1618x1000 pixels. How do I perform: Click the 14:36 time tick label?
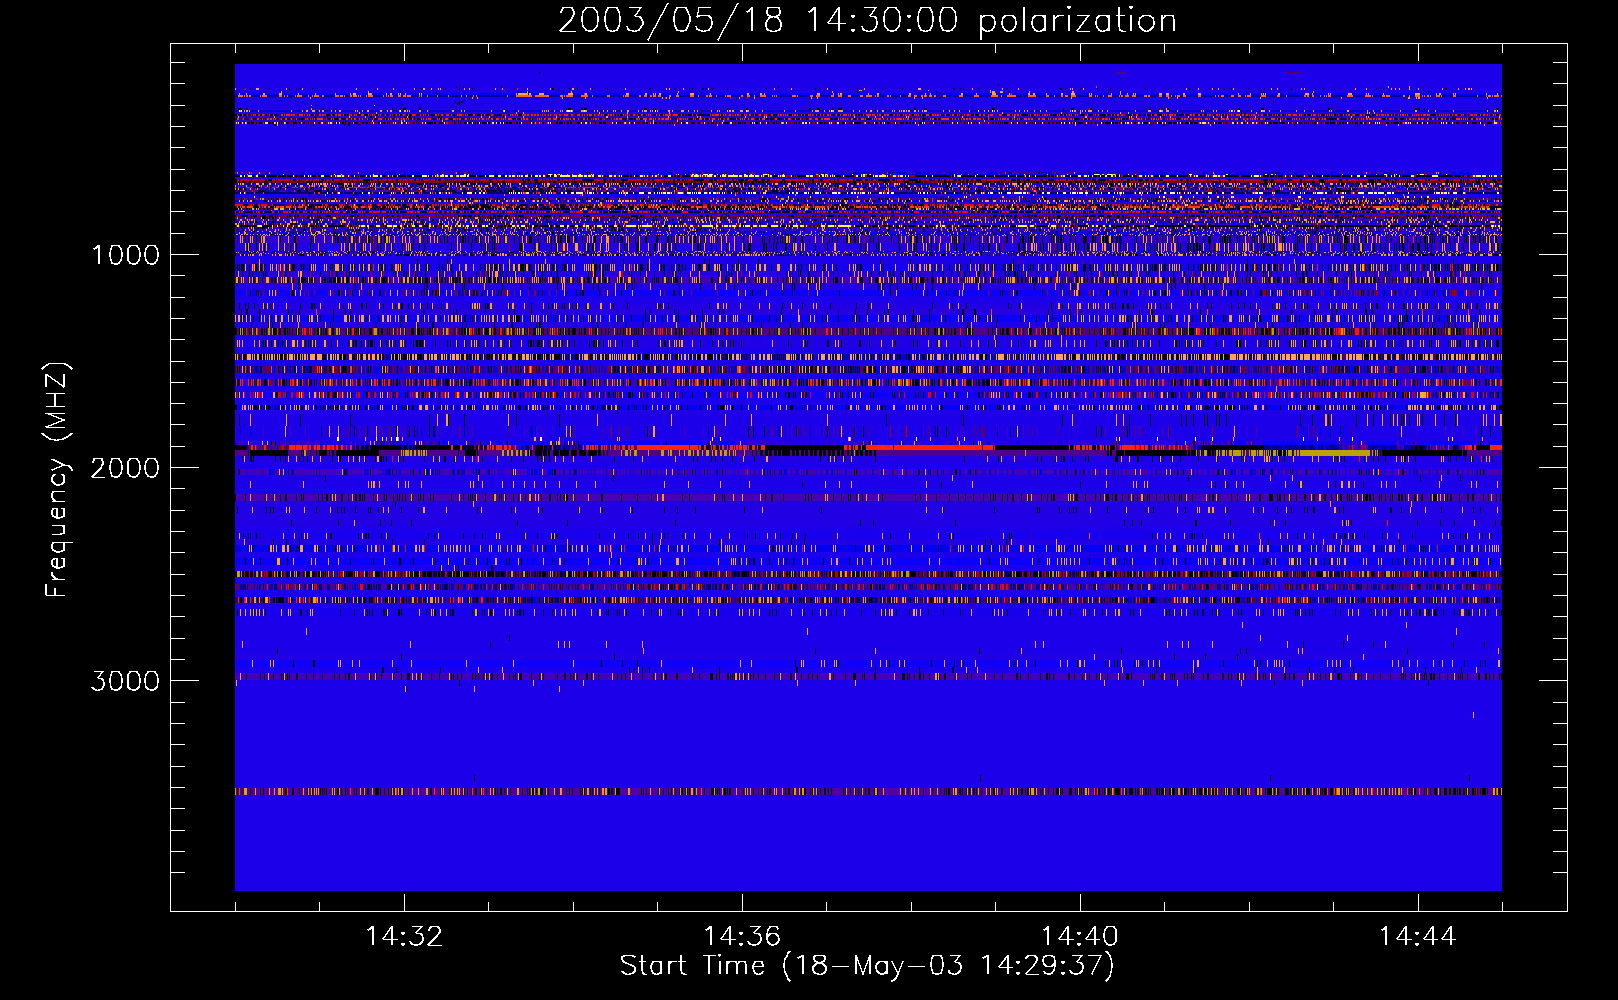point(742,936)
